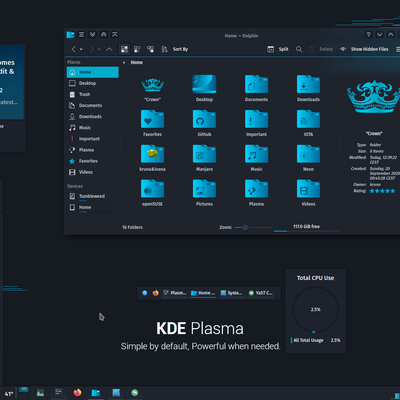Open the IOTA folder
The width and height of the screenshot is (400, 400).
[x=308, y=119]
